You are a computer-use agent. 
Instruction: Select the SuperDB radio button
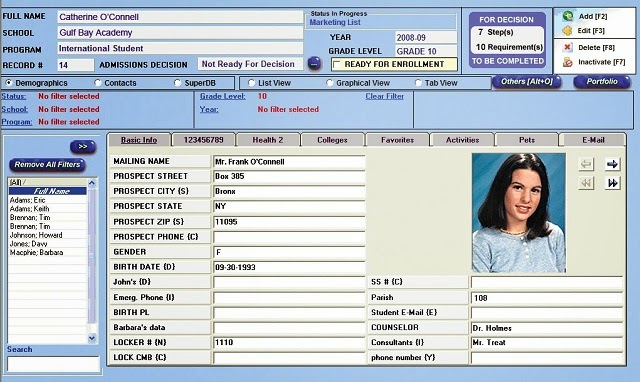[x=177, y=83]
